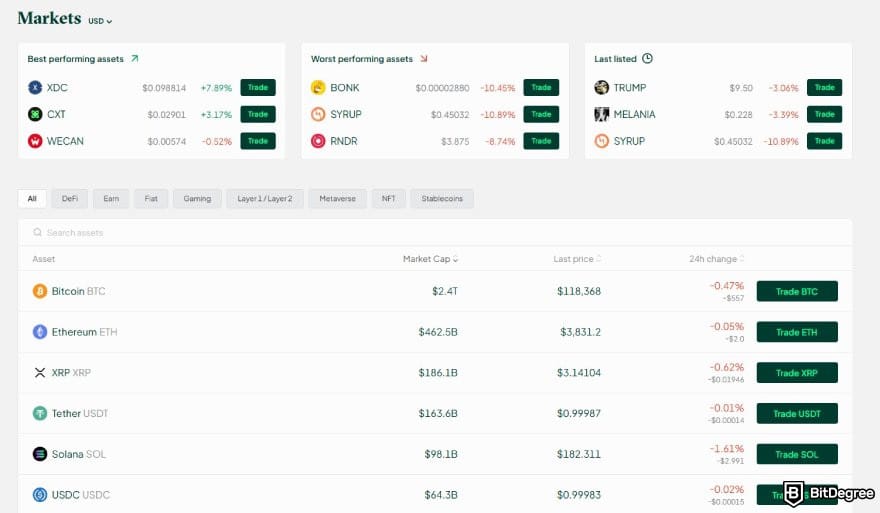
Task: Click Bitcoin's $118,368 last price
Action: tap(579, 291)
